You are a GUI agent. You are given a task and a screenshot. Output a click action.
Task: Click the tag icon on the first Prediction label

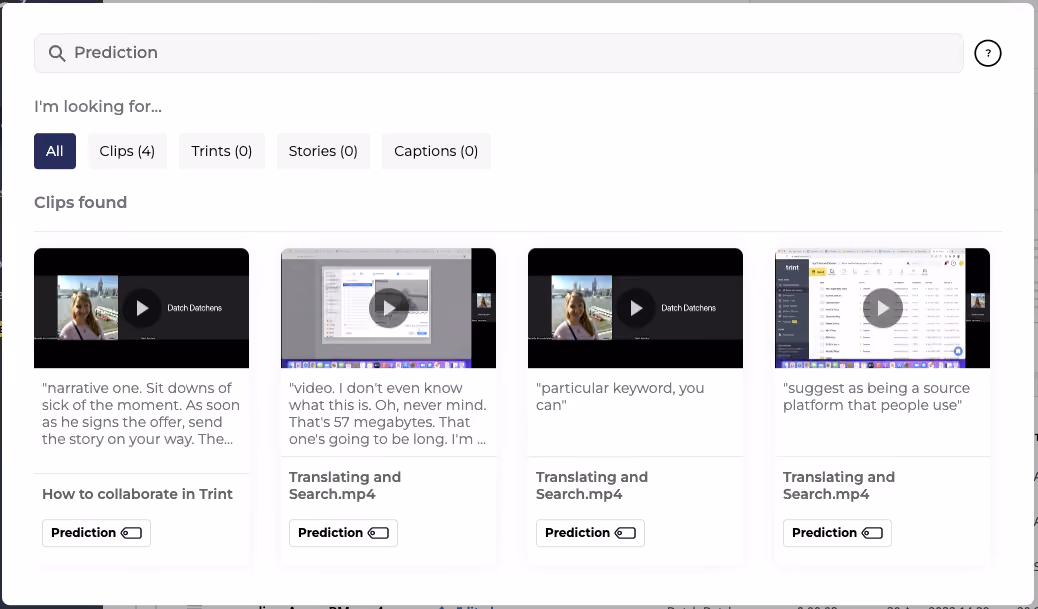[131, 533]
